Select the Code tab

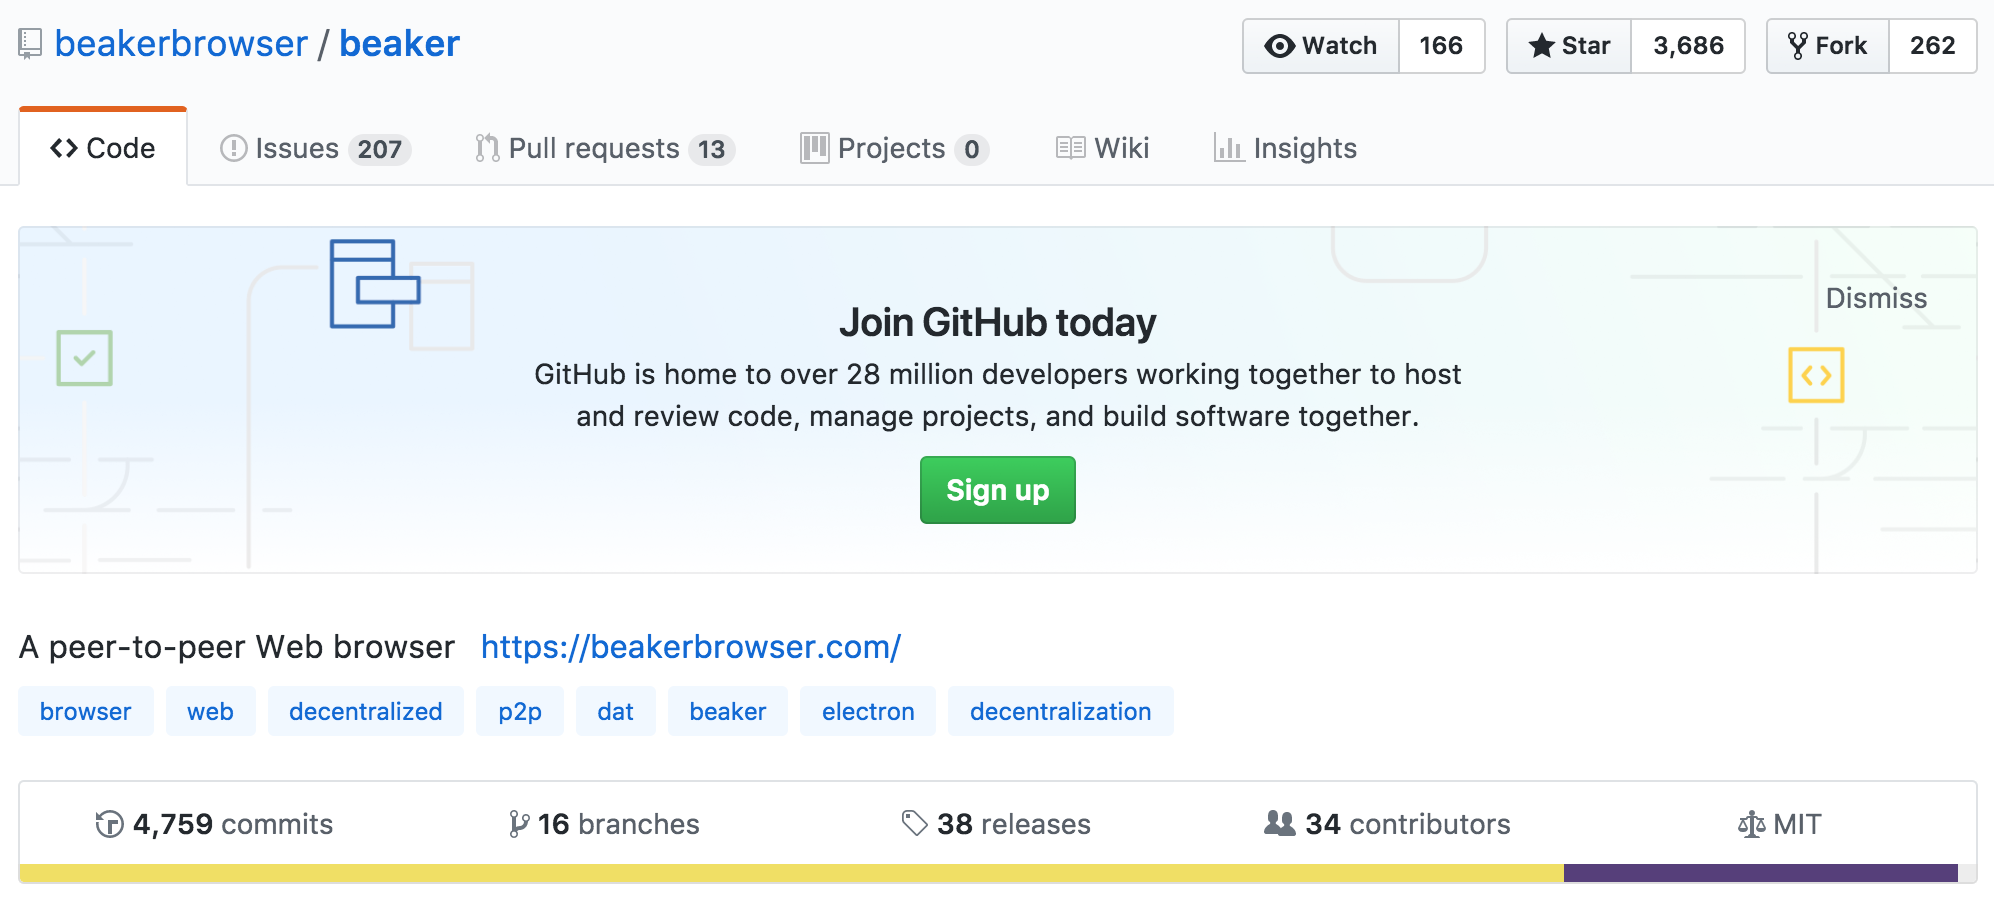pos(103,148)
